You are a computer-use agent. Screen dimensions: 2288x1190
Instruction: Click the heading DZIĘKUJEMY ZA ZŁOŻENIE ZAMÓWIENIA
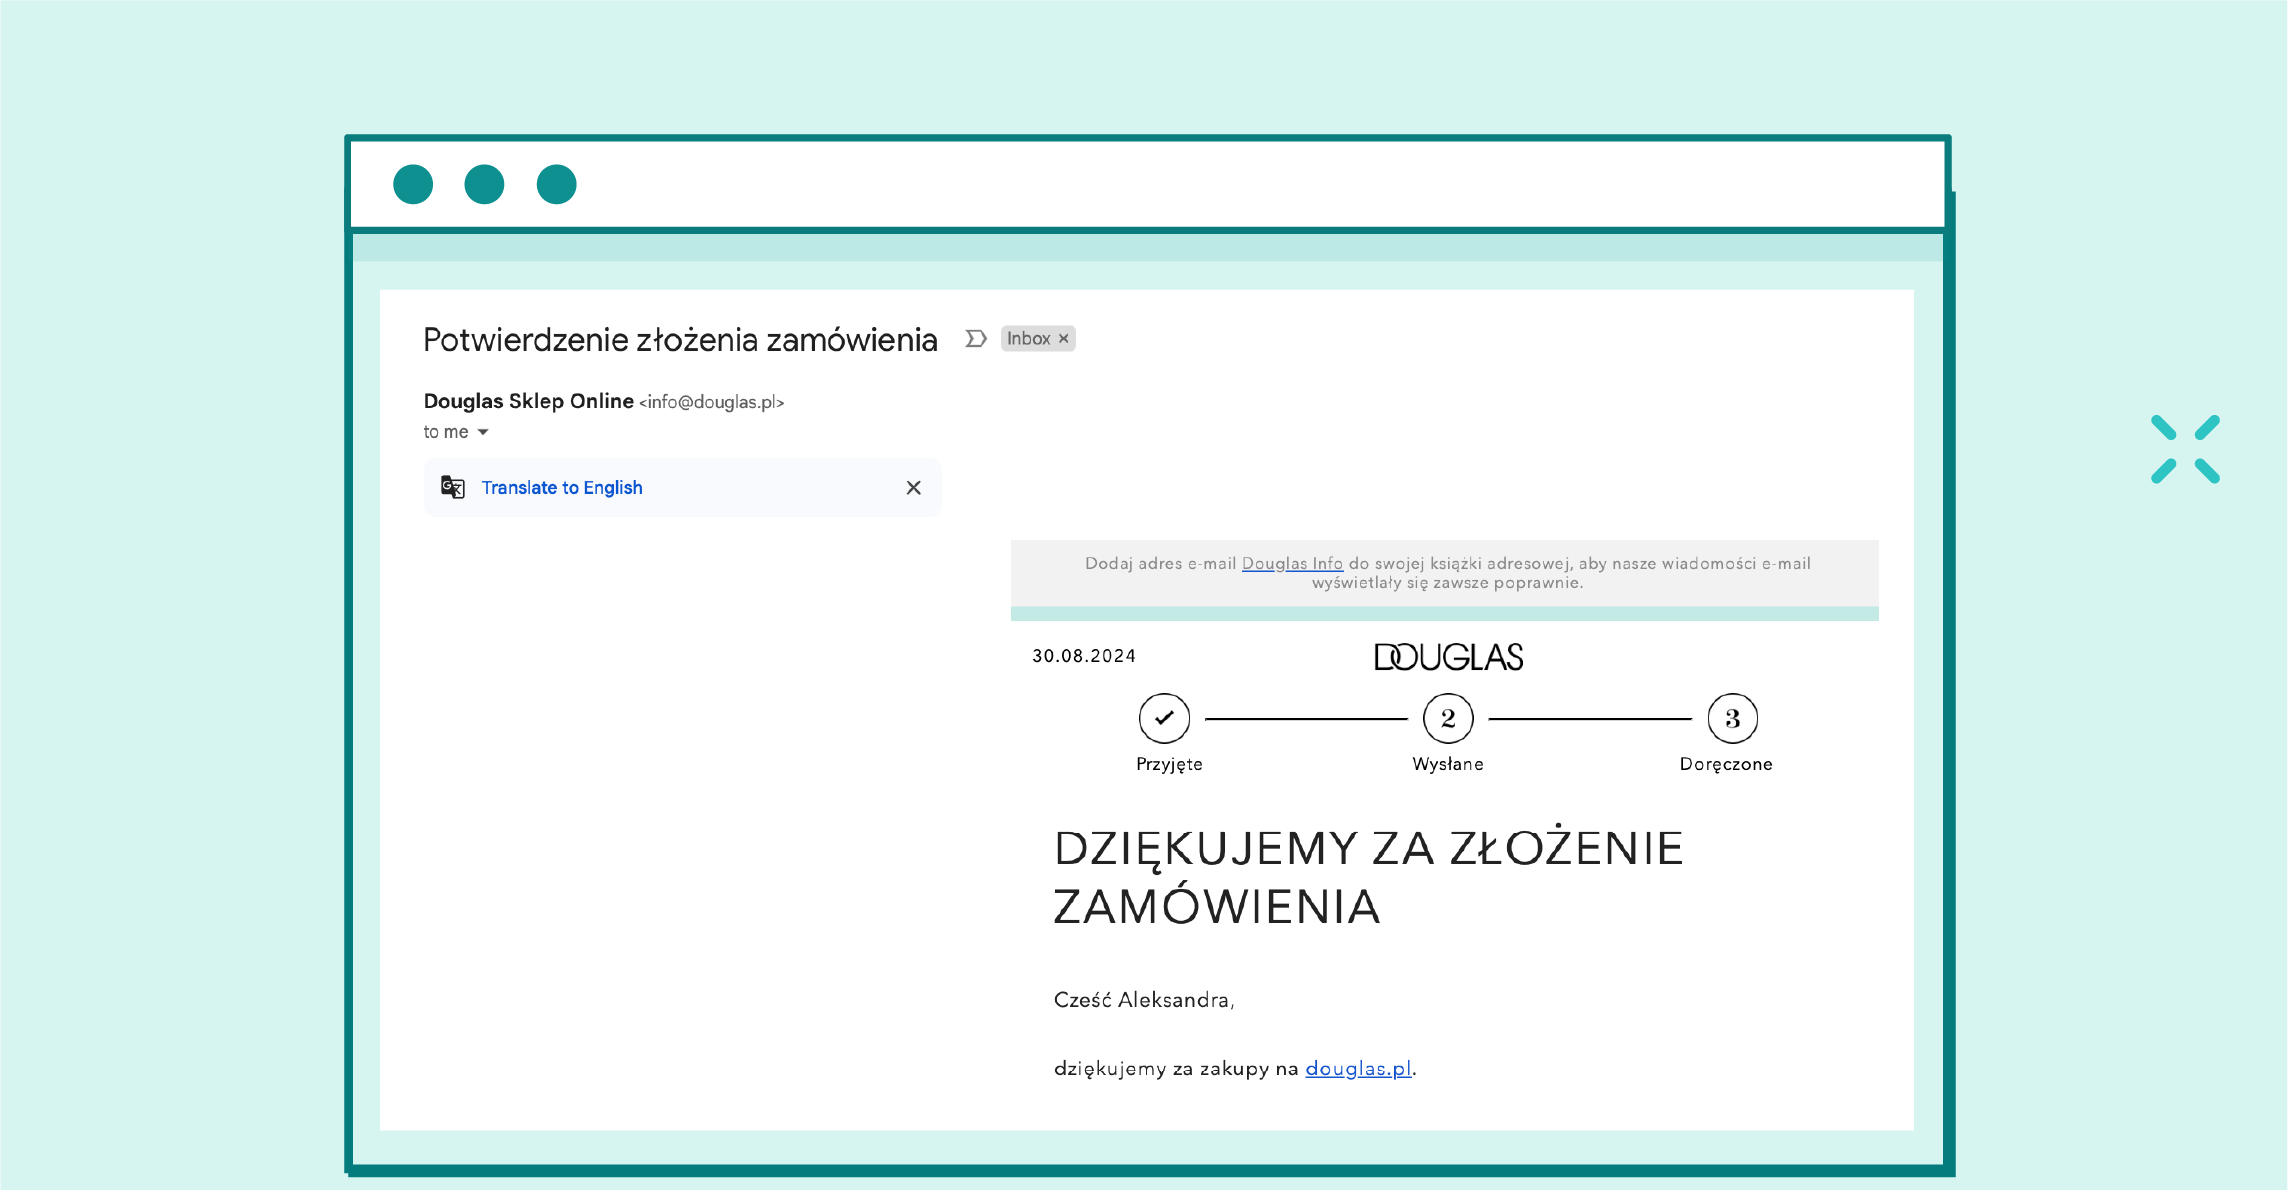1369,877
